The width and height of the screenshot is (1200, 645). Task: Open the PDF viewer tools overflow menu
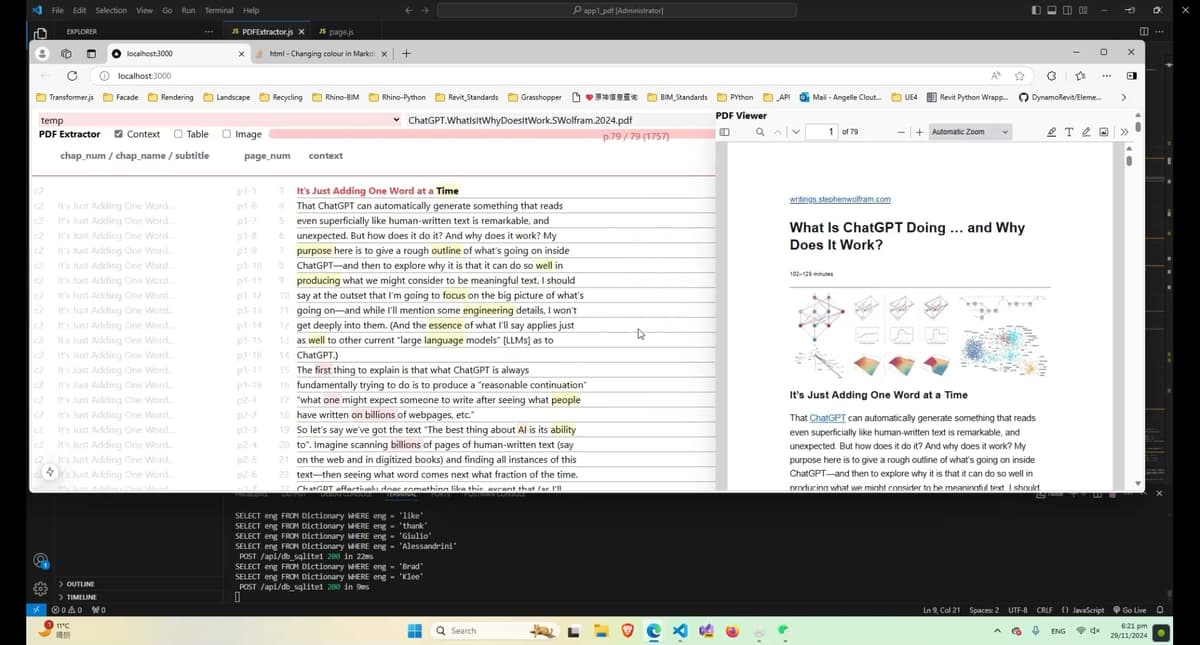1123,132
